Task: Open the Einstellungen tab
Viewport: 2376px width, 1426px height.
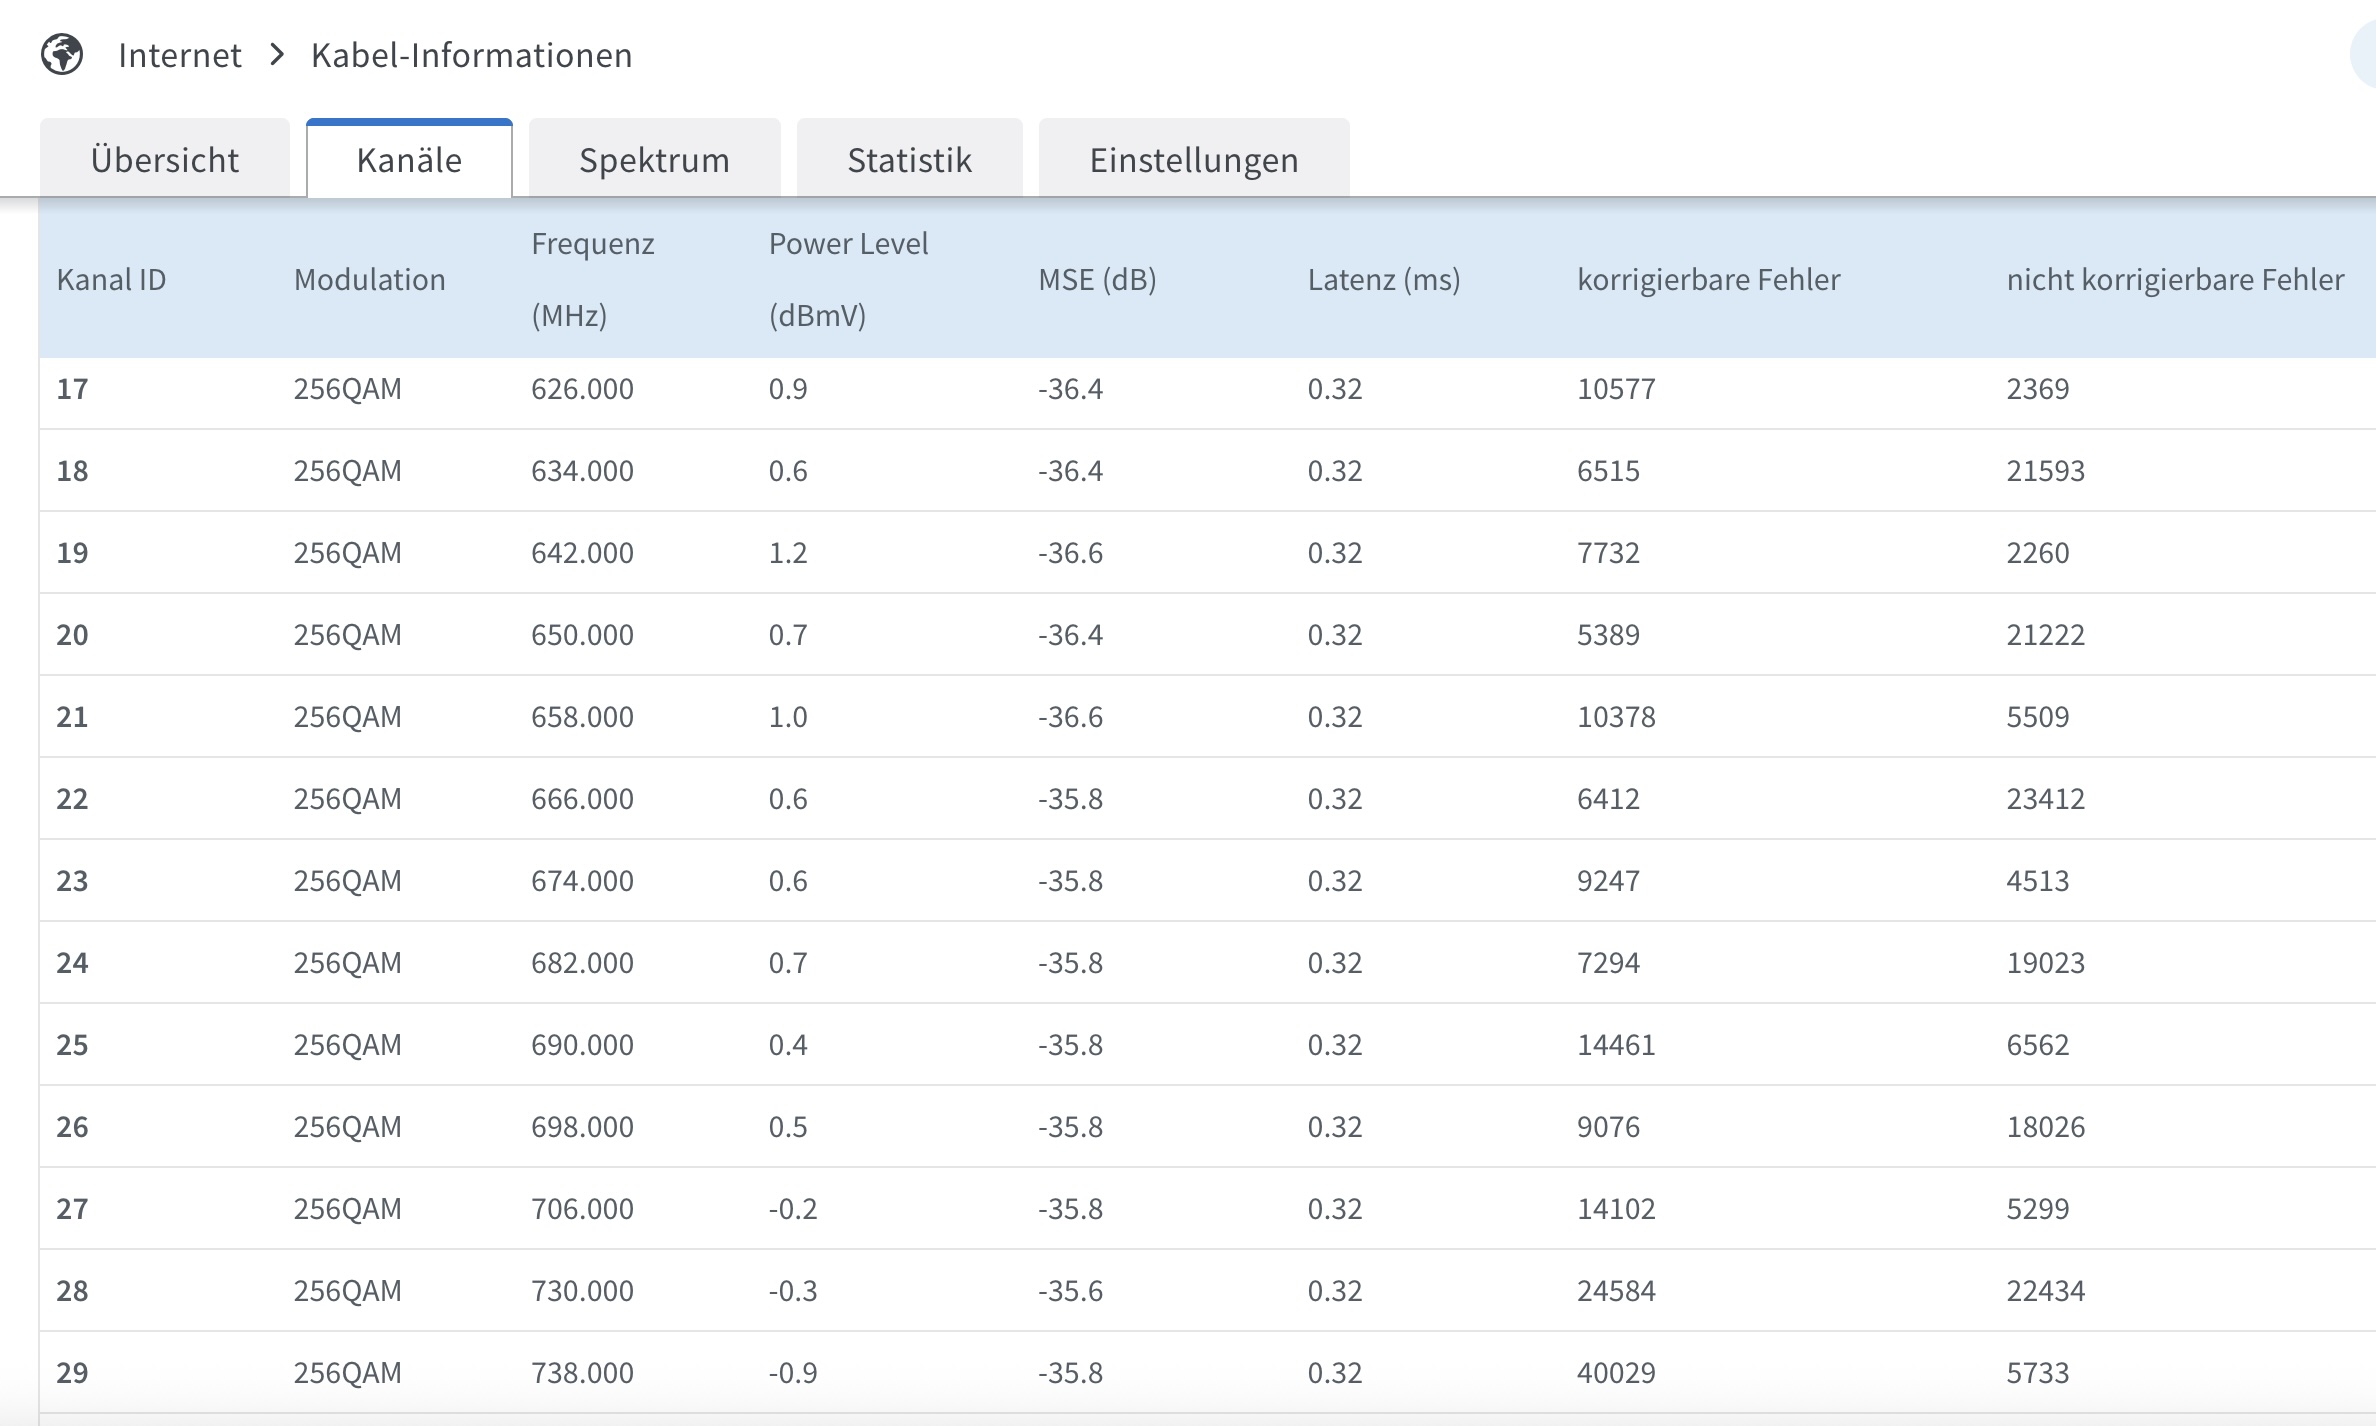Action: coord(1194,160)
